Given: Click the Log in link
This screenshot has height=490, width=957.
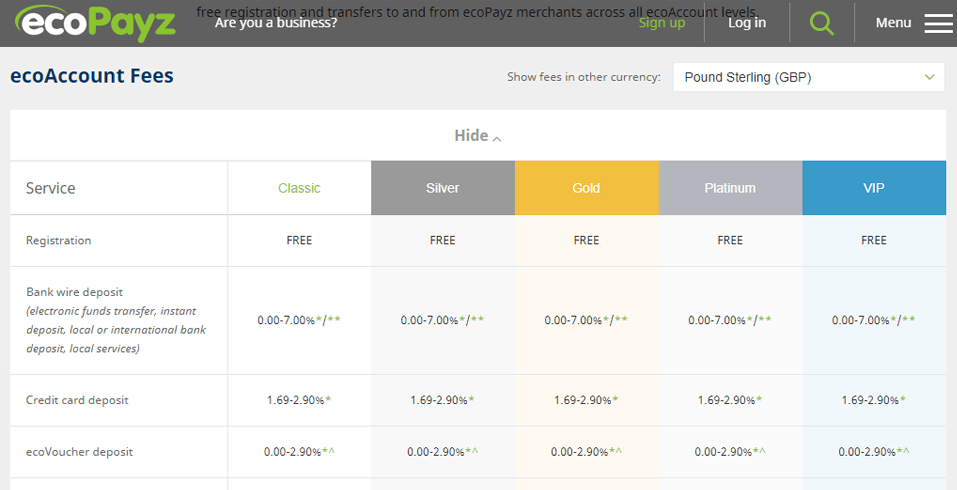Looking at the screenshot, I should click(747, 23).
